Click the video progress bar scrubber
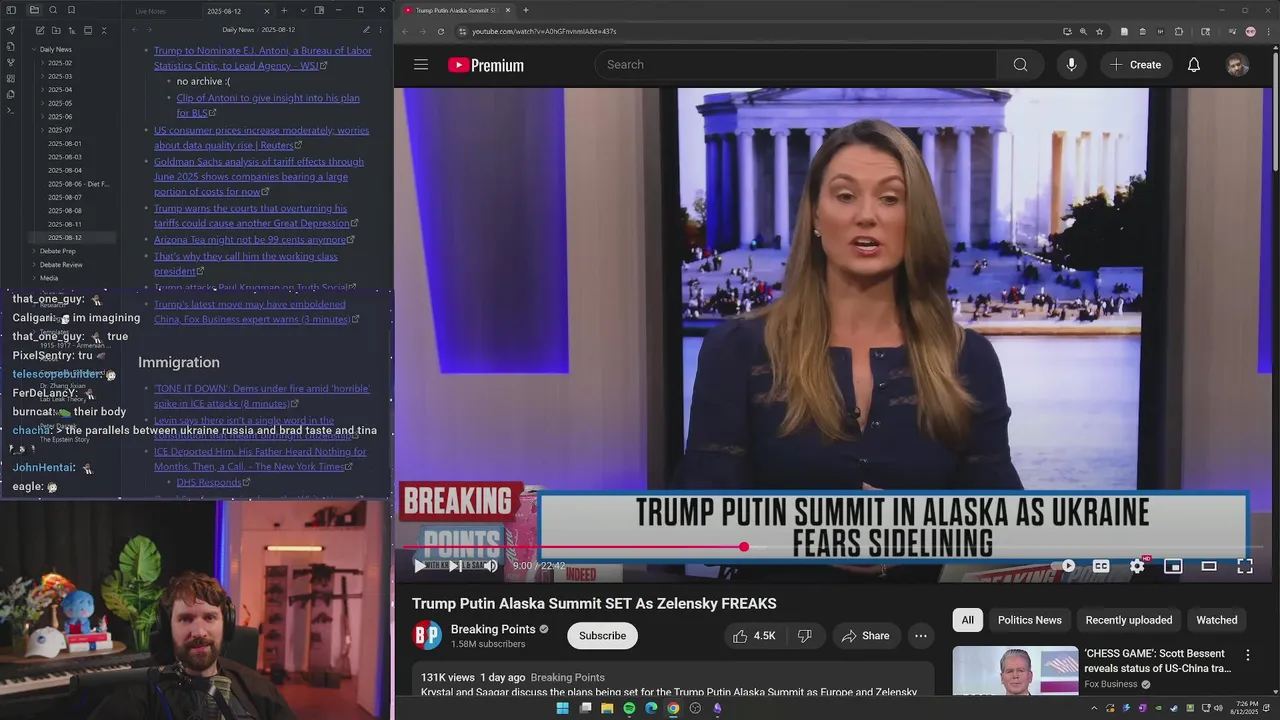The width and height of the screenshot is (1280, 720). 744,547
